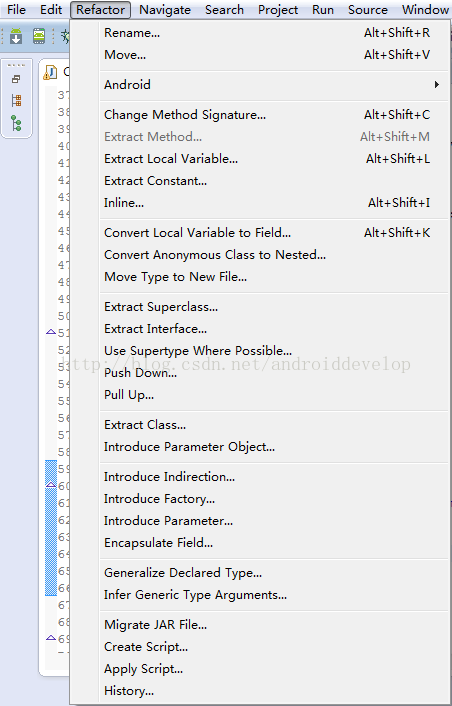Open the Search menu
This screenshot has height=706, width=452.
tap(224, 9)
